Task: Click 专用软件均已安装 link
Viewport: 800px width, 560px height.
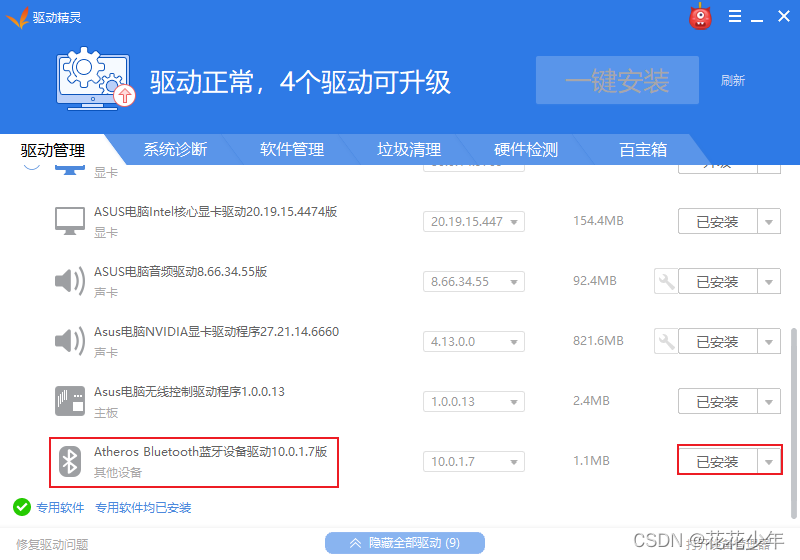Action: (143, 507)
